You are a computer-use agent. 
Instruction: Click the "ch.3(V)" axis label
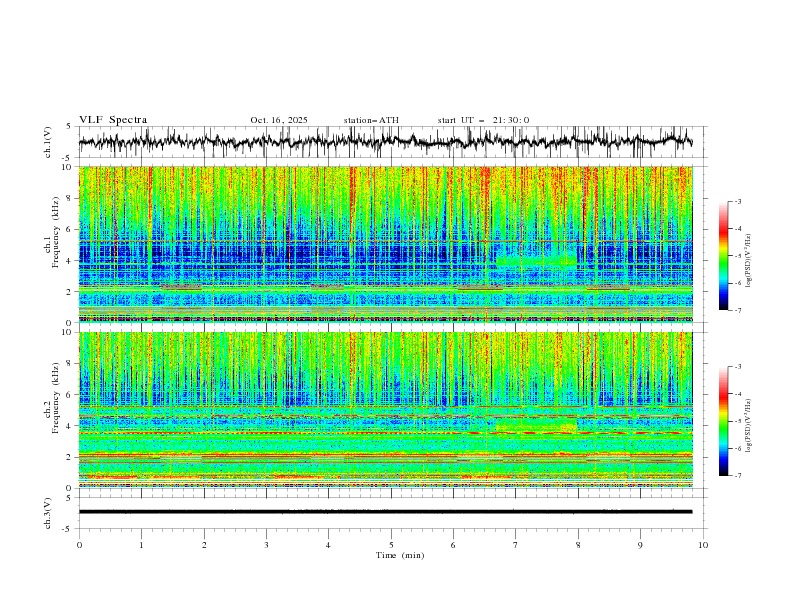click(x=48, y=513)
